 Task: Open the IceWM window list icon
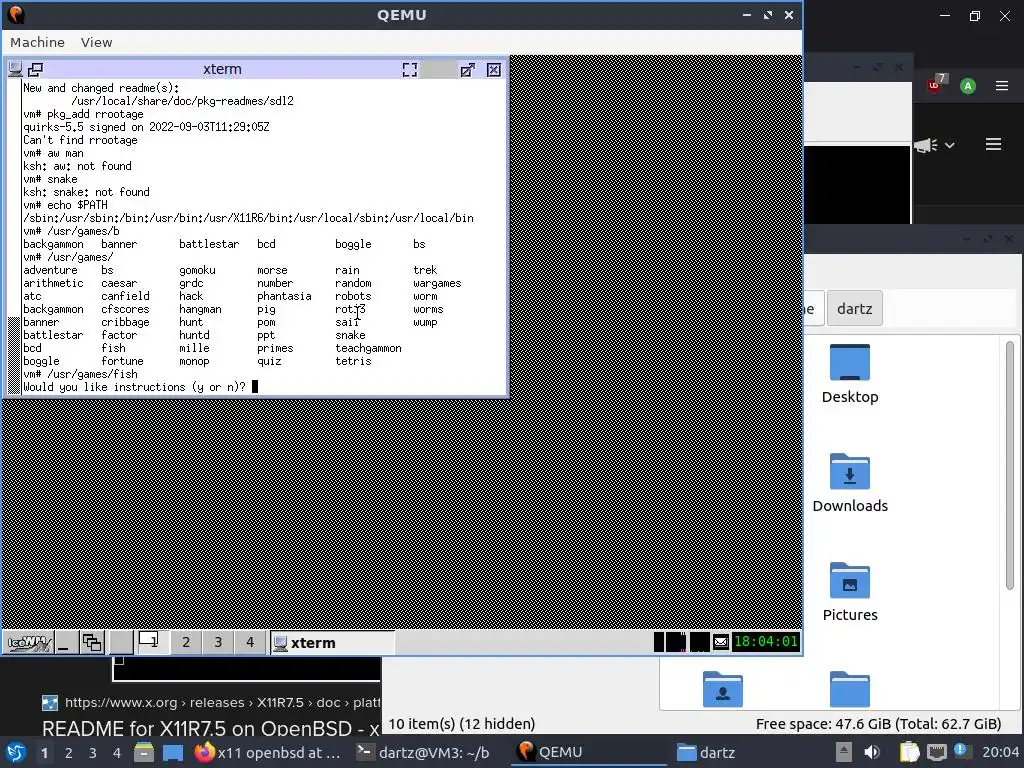pos(92,643)
